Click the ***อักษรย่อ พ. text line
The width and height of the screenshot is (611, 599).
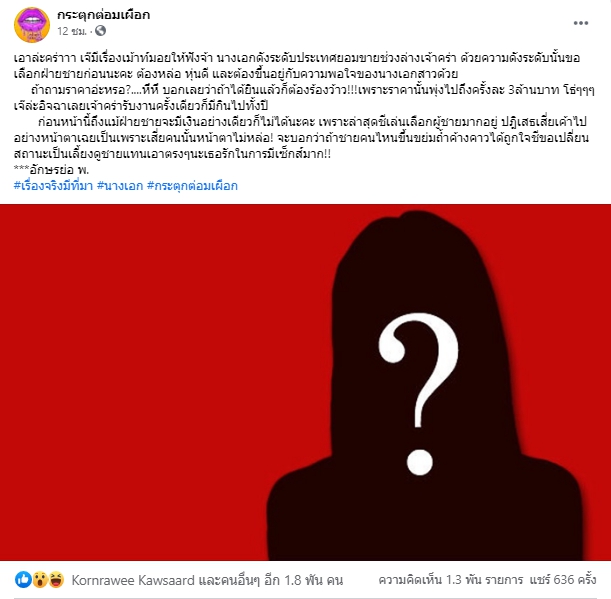pyautogui.click(x=51, y=170)
